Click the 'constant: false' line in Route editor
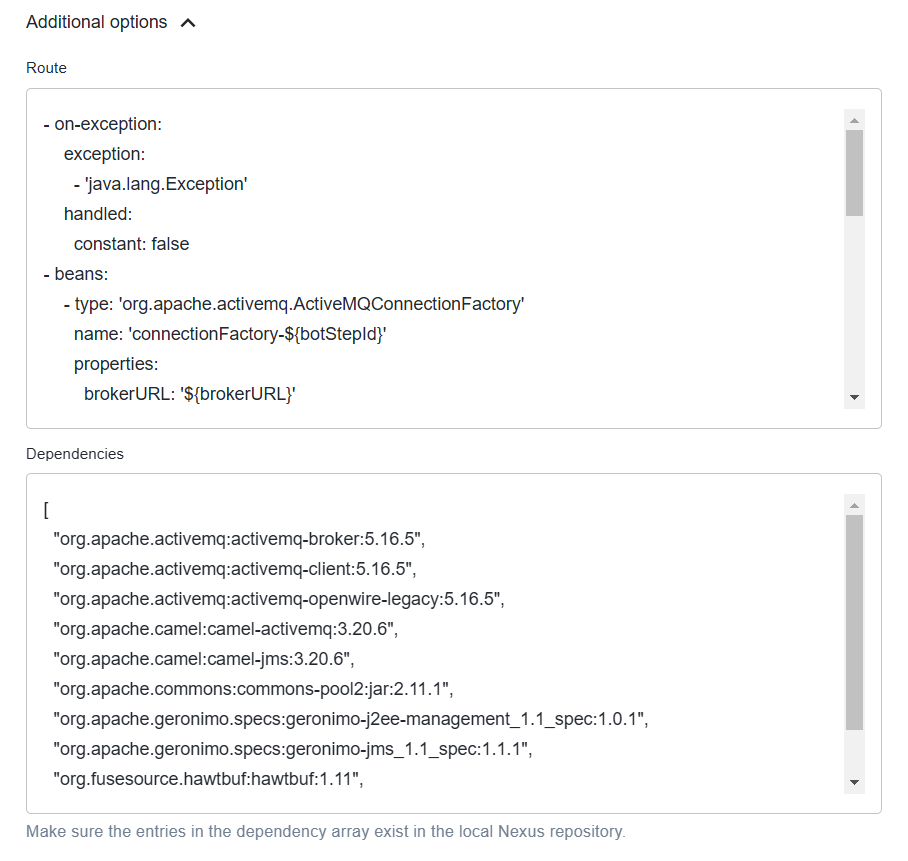This screenshot has width=908, height=861. (131, 244)
